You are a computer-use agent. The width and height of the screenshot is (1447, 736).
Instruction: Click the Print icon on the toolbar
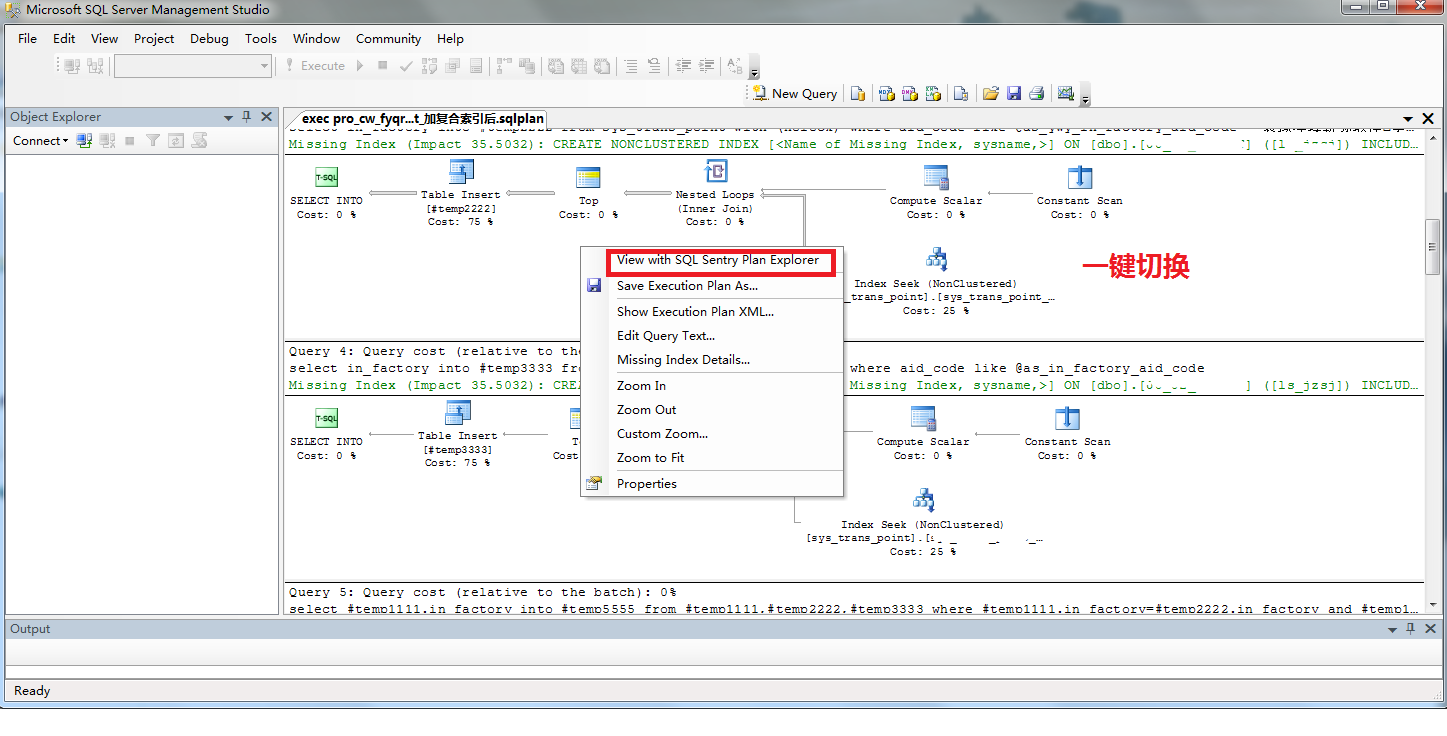[1038, 92]
